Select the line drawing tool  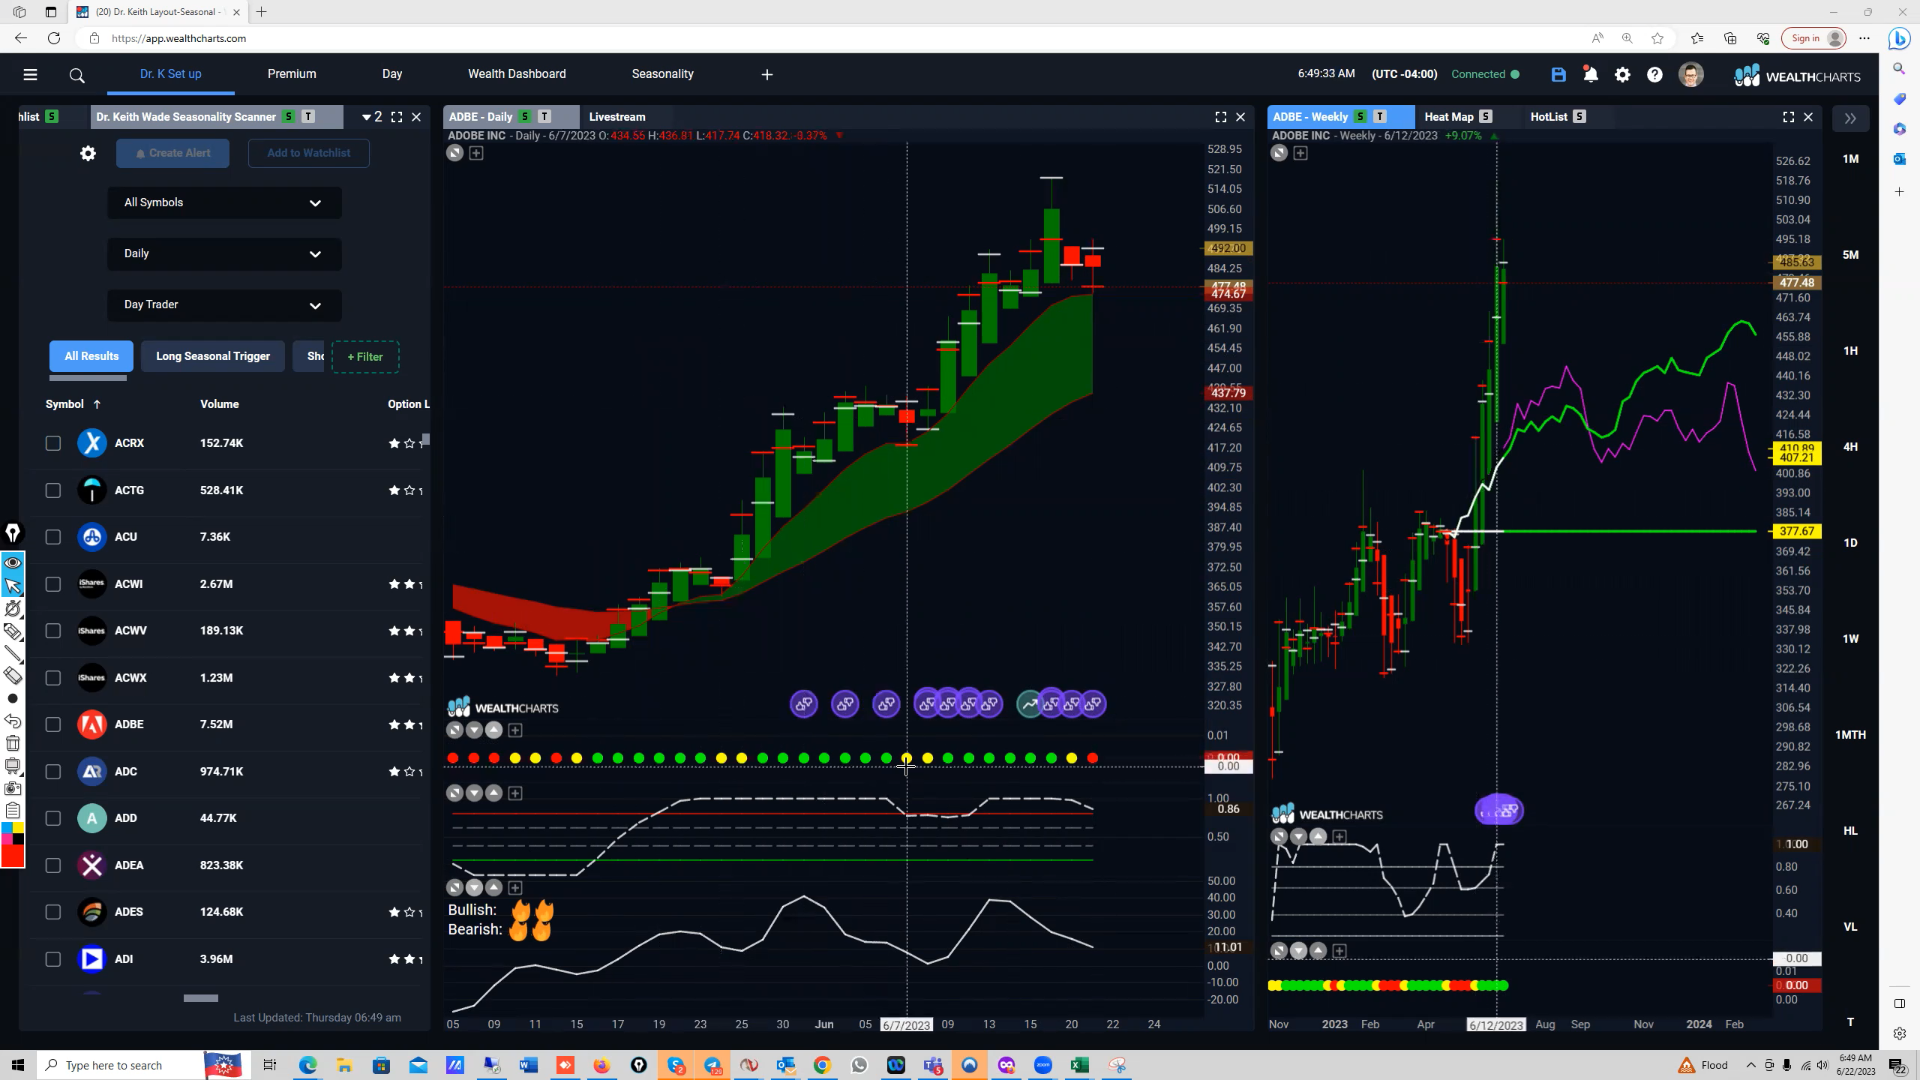tap(13, 654)
